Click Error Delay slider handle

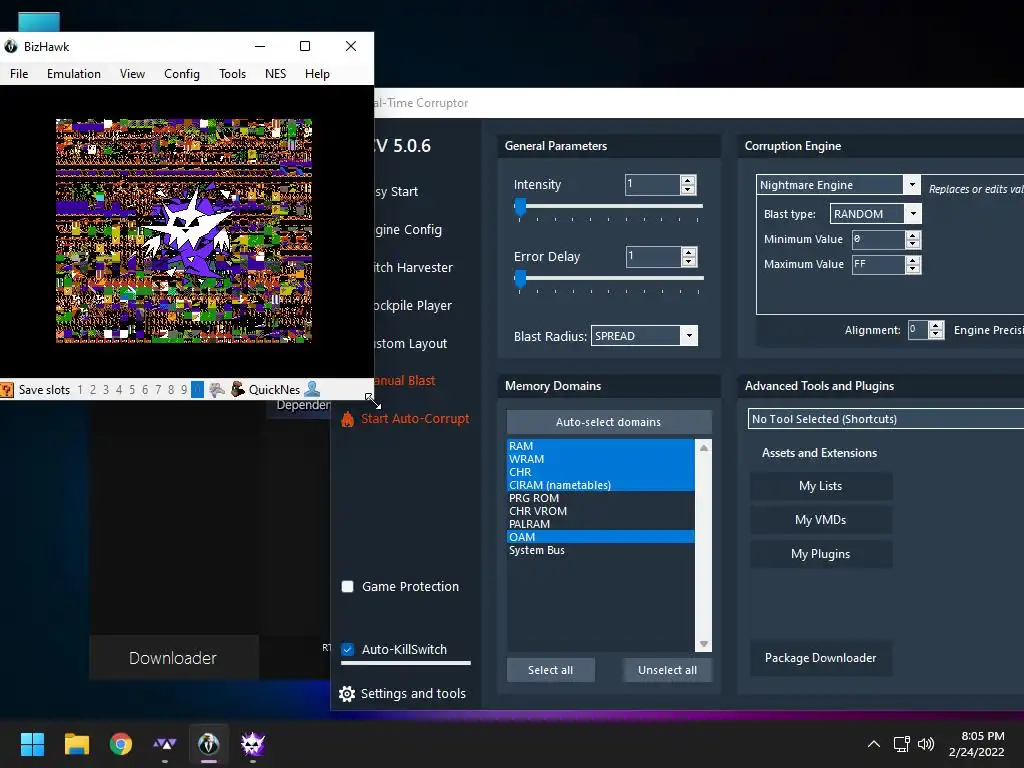click(x=520, y=279)
